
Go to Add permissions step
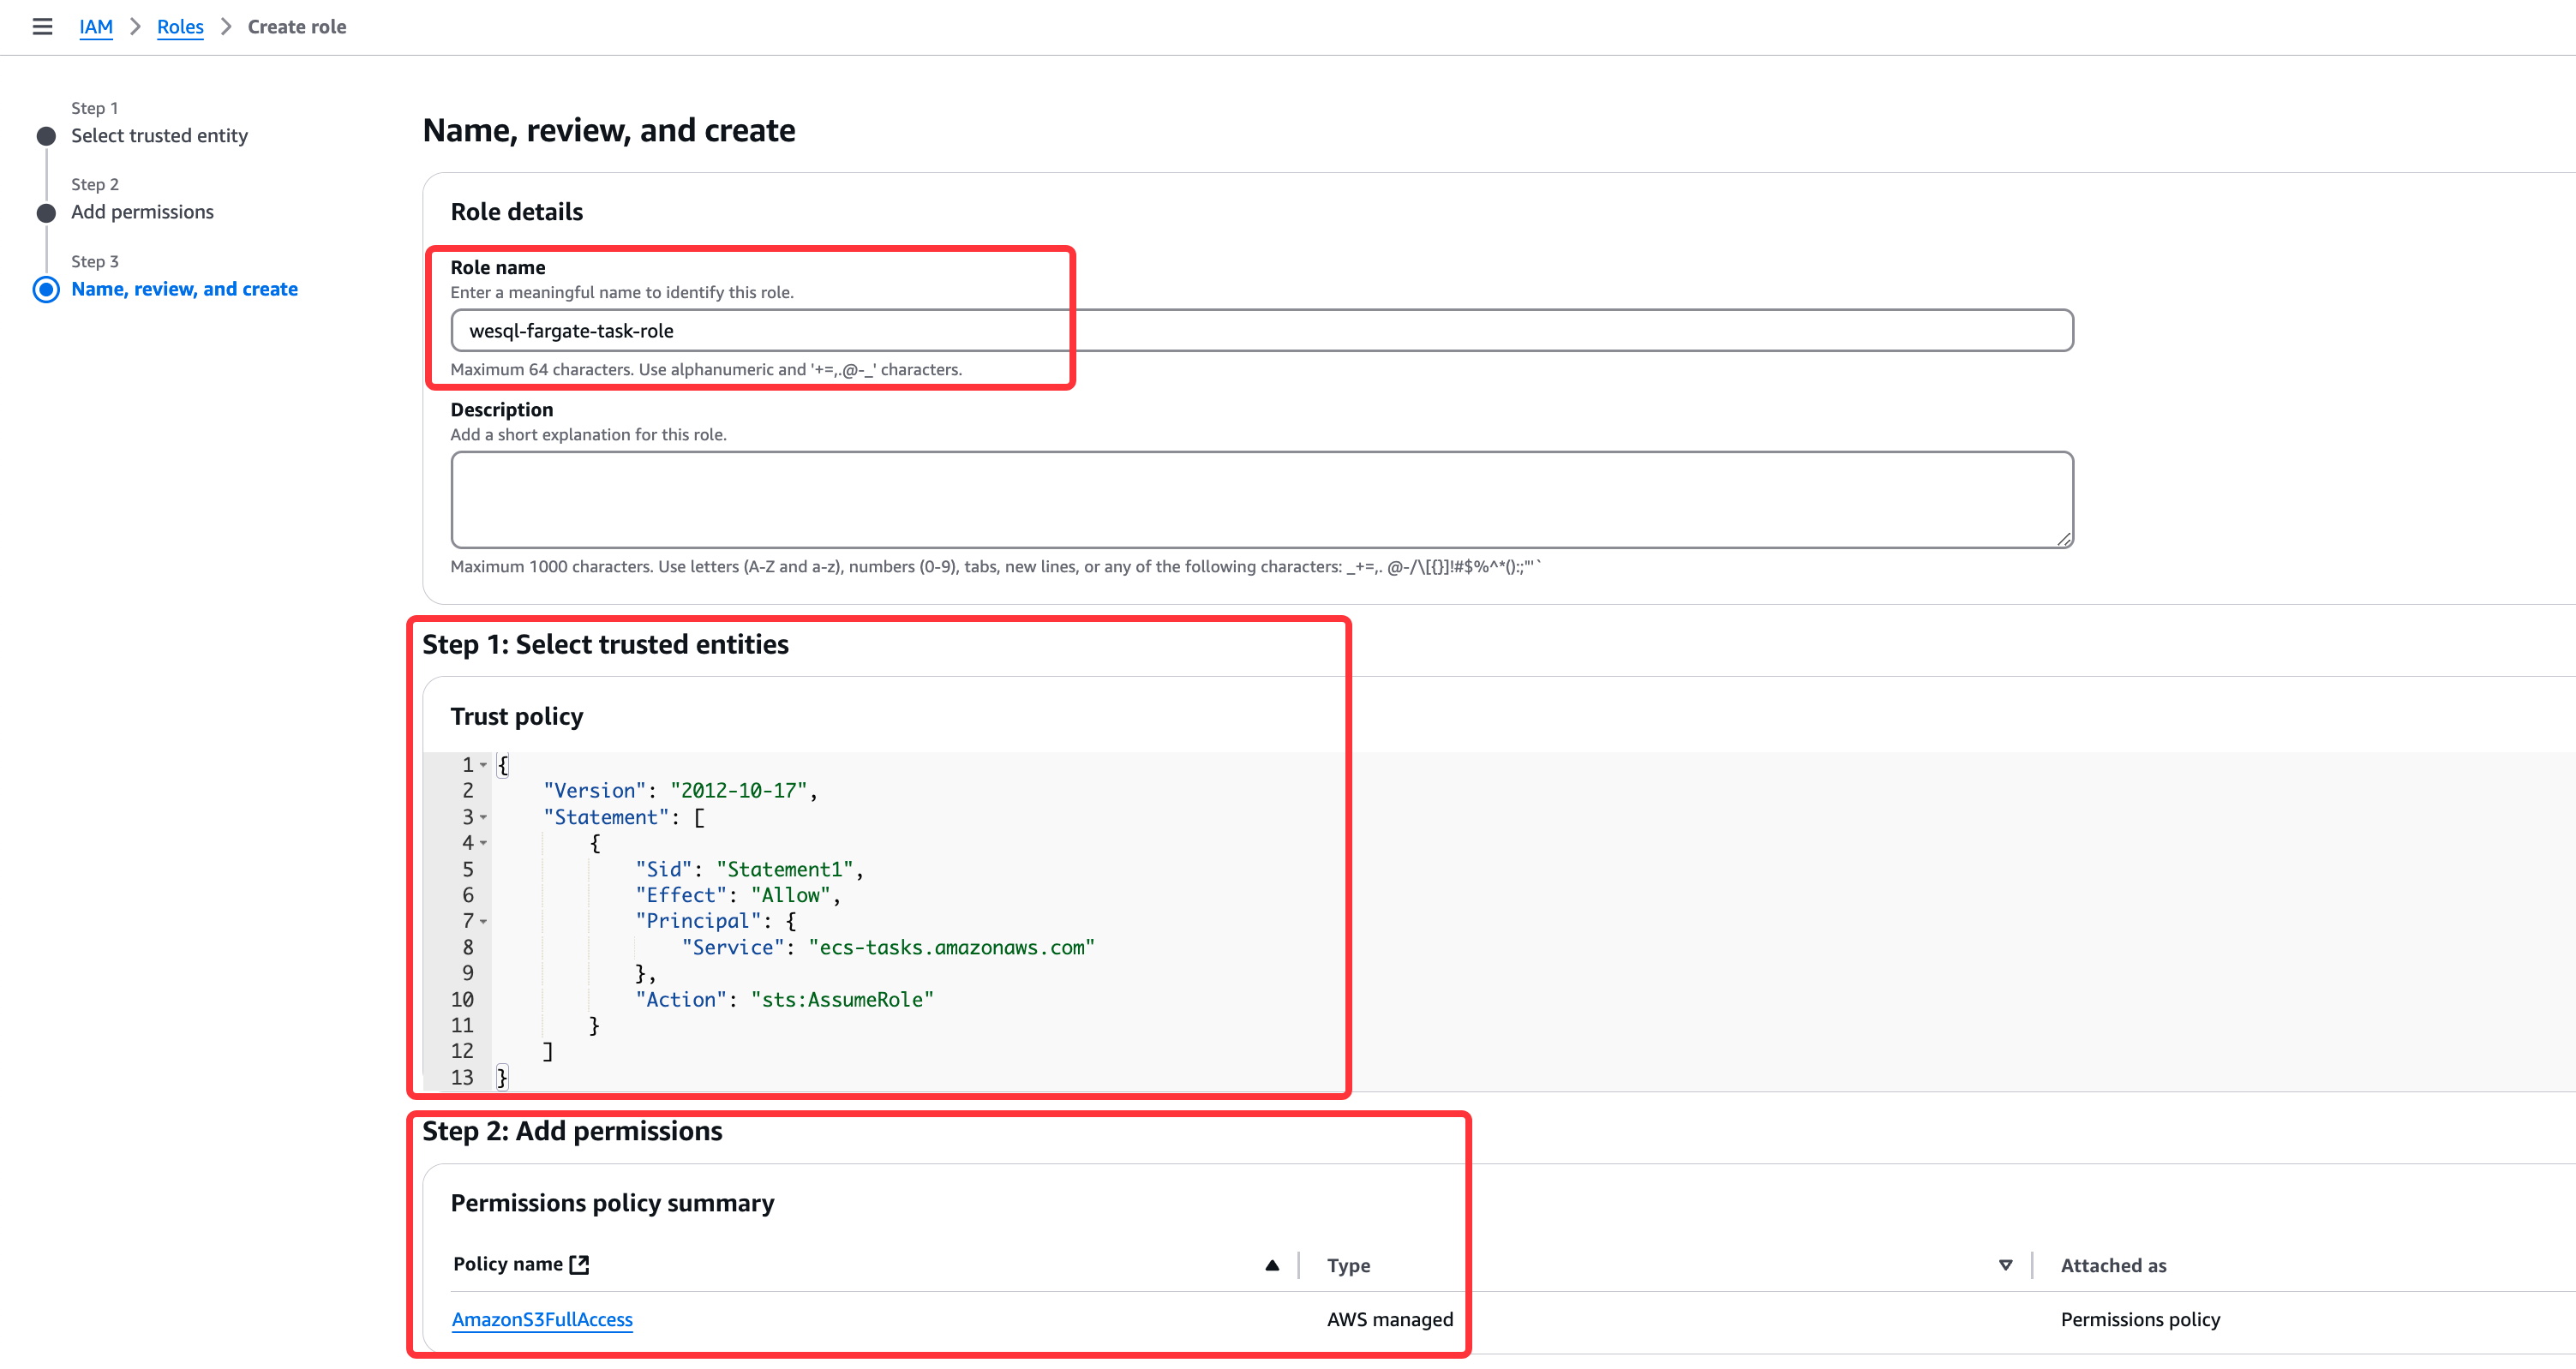tap(142, 212)
